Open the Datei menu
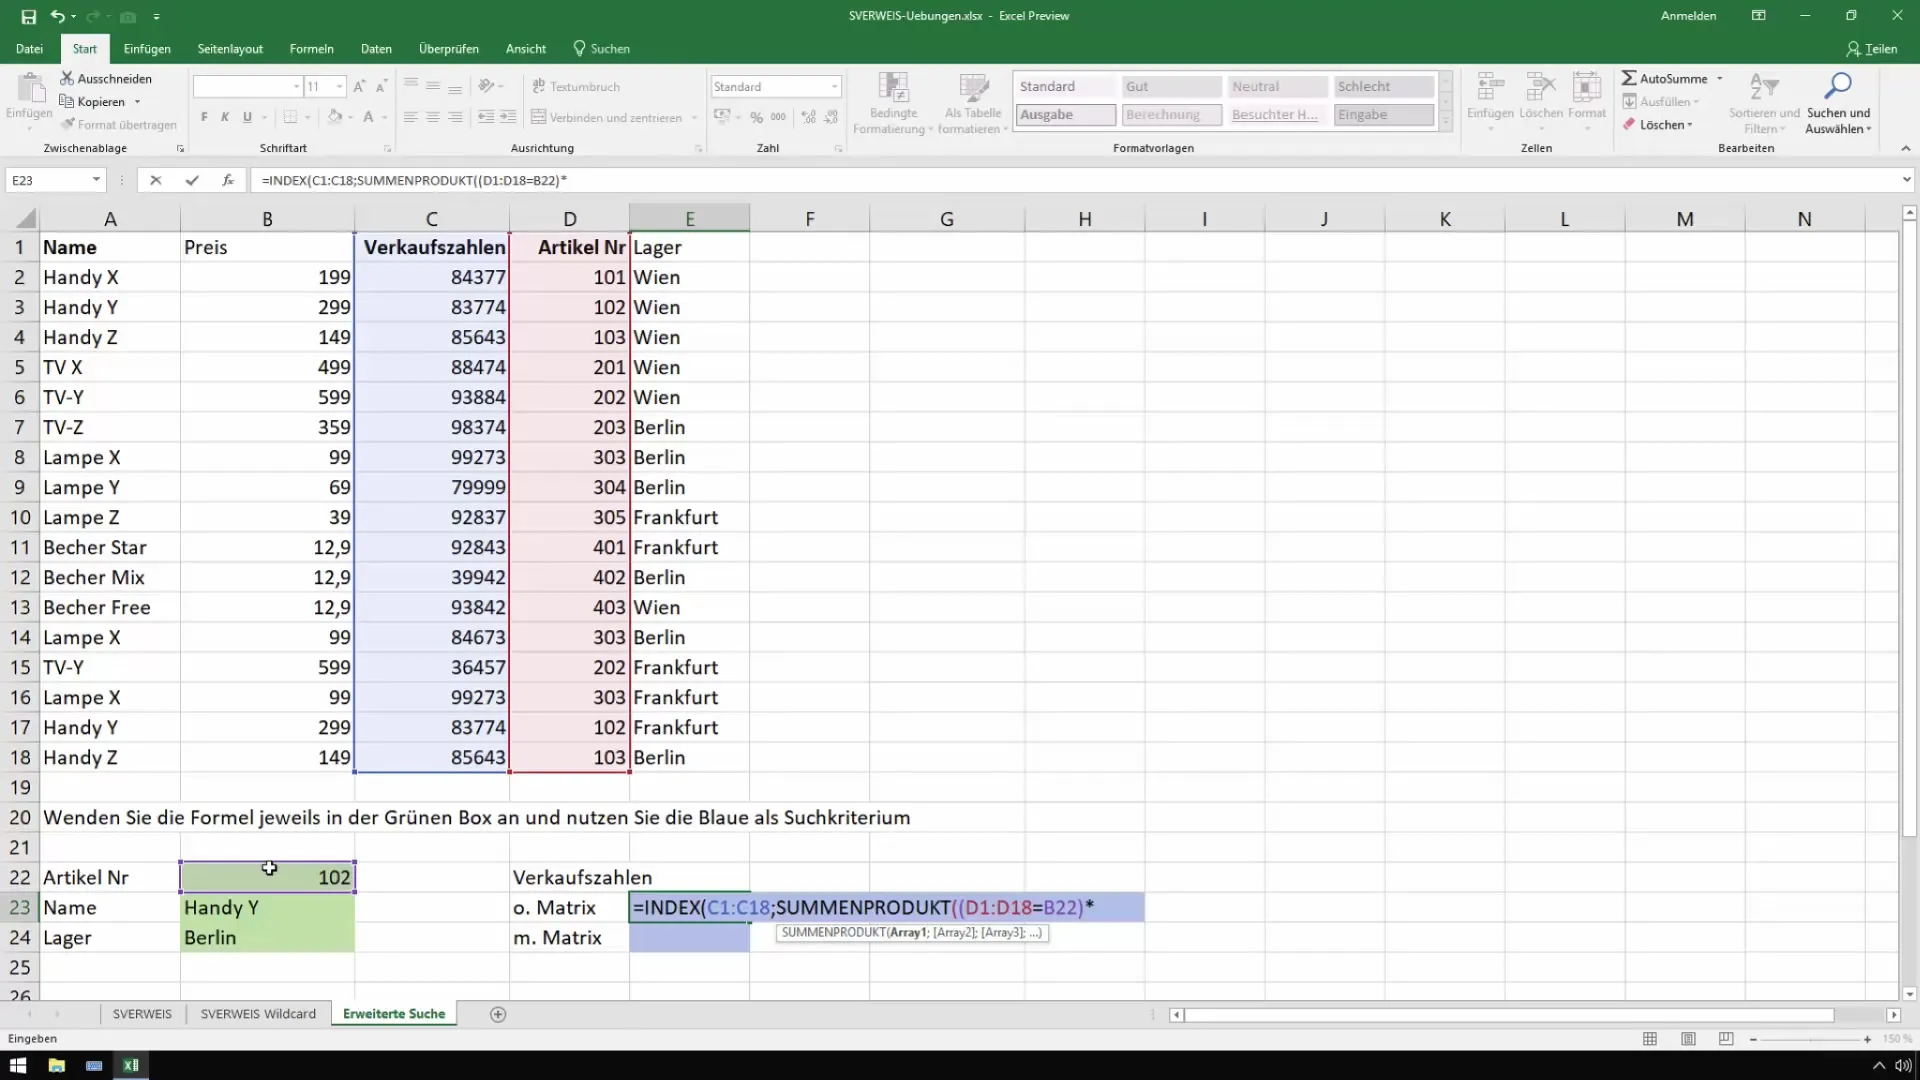The width and height of the screenshot is (1920, 1080). [x=29, y=48]
